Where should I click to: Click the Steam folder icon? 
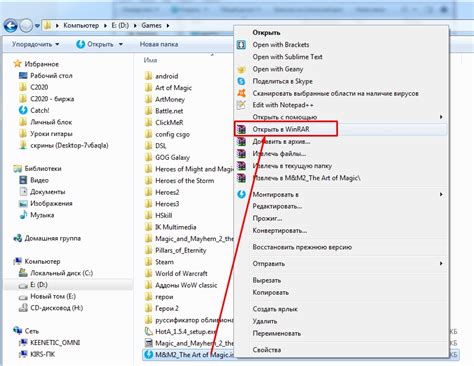(149, 262)
